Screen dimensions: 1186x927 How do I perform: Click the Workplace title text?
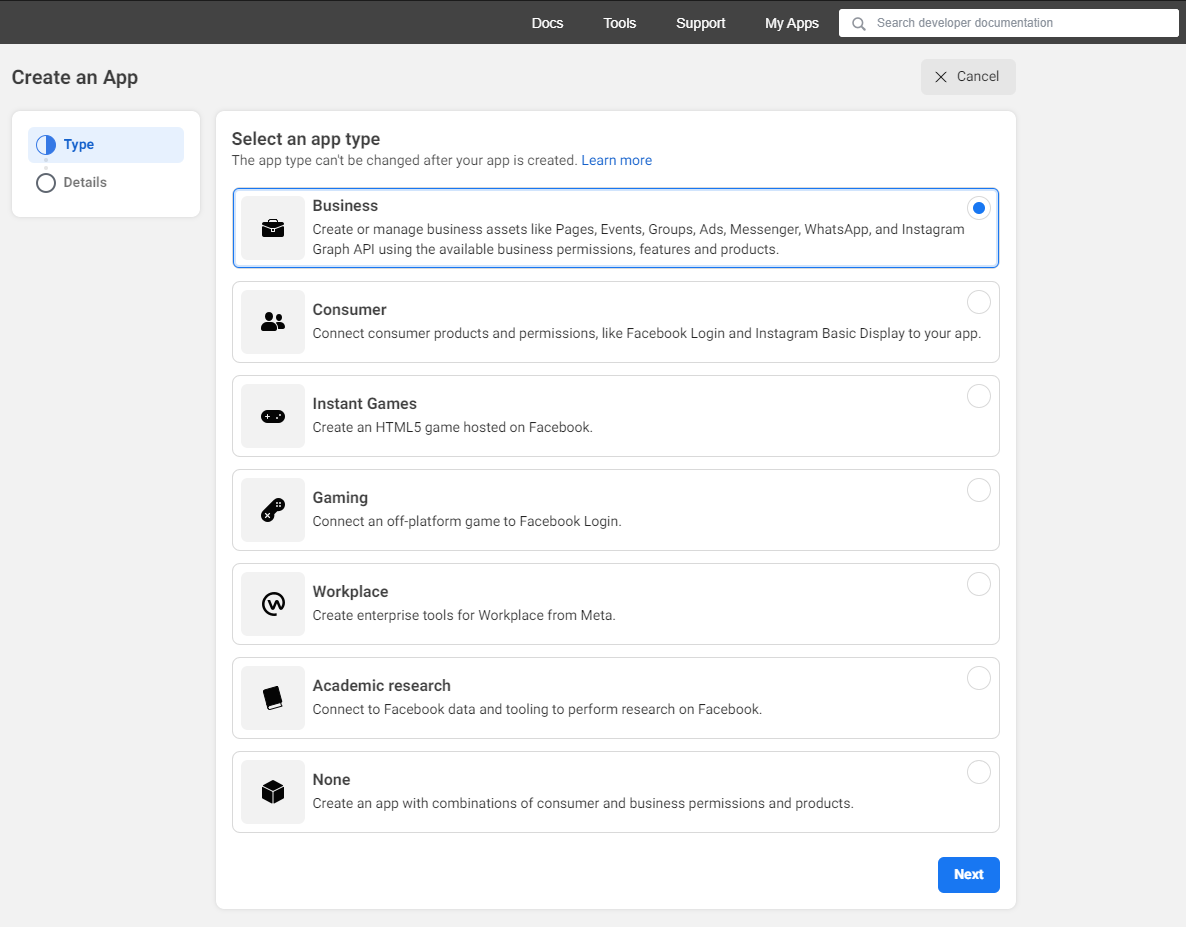(350, 591)
